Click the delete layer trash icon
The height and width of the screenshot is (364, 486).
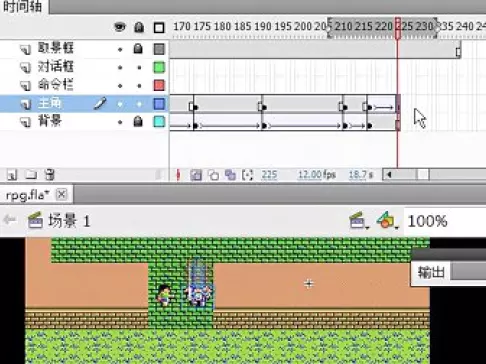[50, 175]
